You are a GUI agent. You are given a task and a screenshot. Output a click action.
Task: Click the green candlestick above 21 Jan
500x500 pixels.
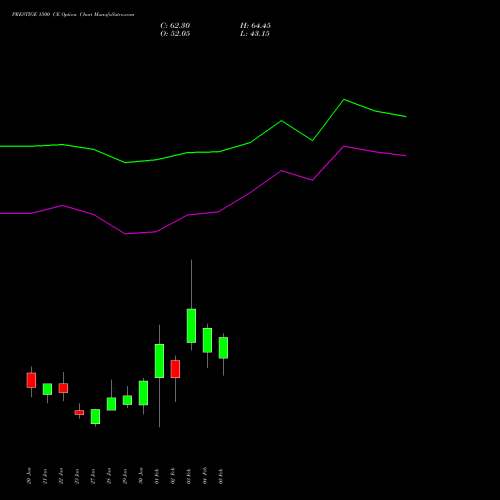pyautogui.click(x=47, y=389)
